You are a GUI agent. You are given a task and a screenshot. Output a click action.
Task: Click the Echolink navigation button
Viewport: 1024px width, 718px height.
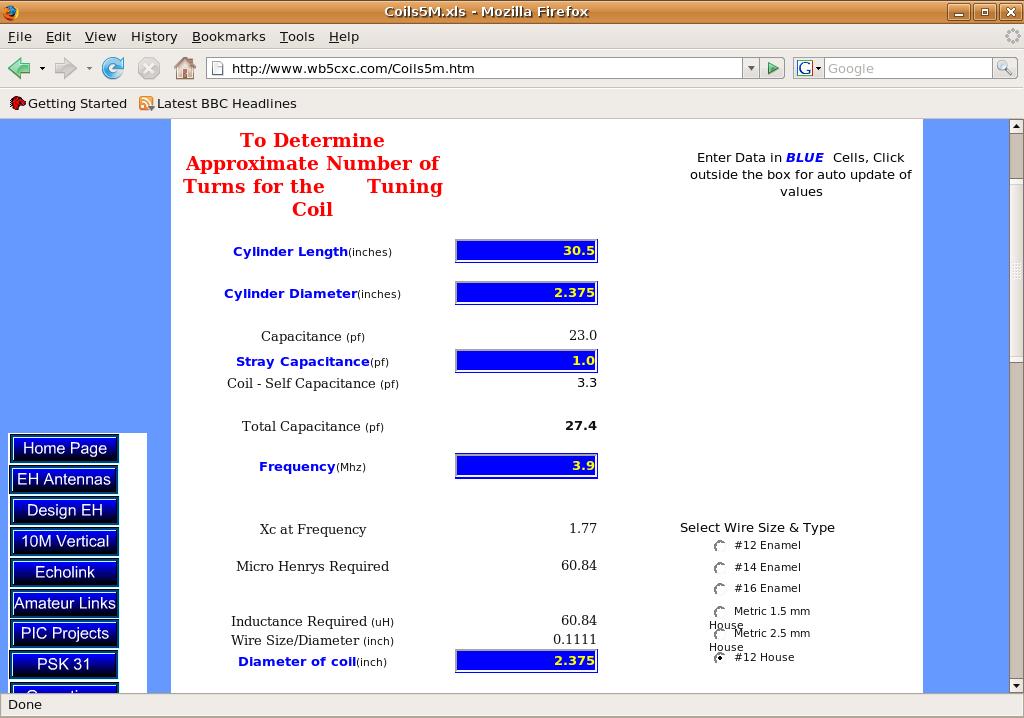click(x=65, y=572)
